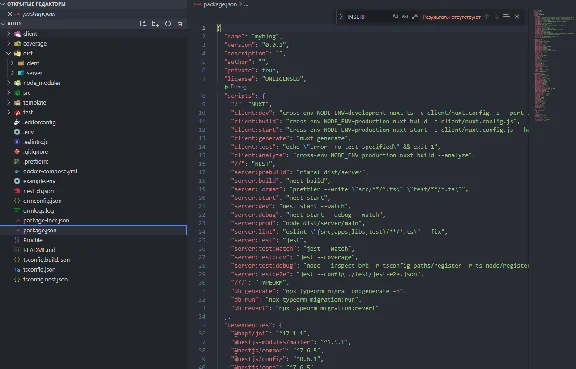Click the Debug code lens above scripts
This screenshot has height=369, width=576.
point(237,87)
